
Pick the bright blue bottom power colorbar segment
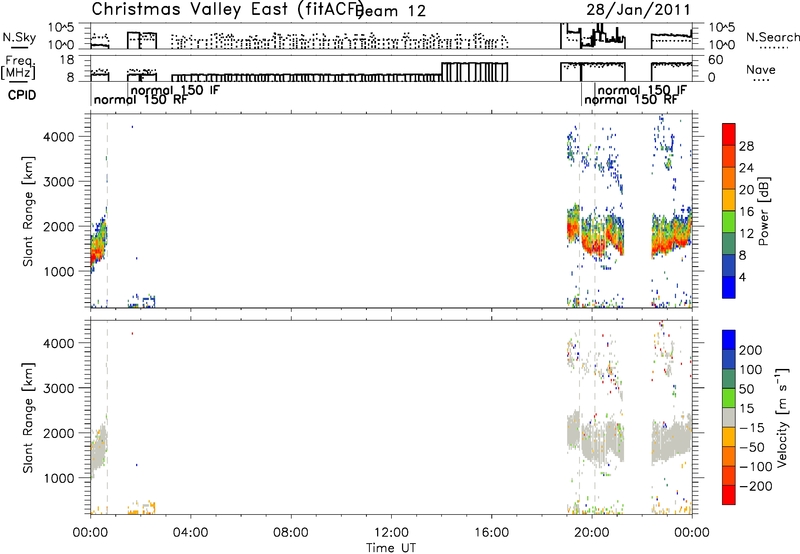pos(729,287)
